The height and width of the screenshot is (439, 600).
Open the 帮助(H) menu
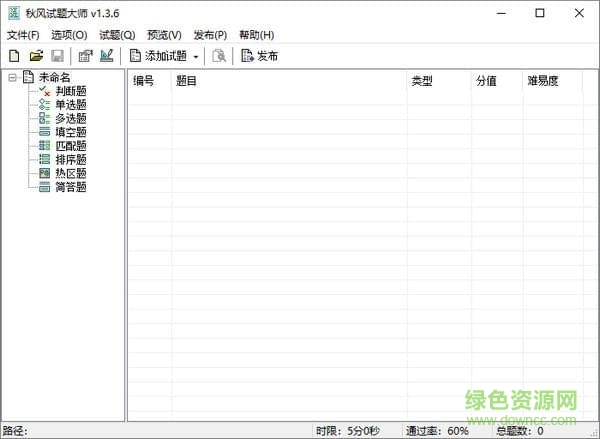tap(256, 35)
